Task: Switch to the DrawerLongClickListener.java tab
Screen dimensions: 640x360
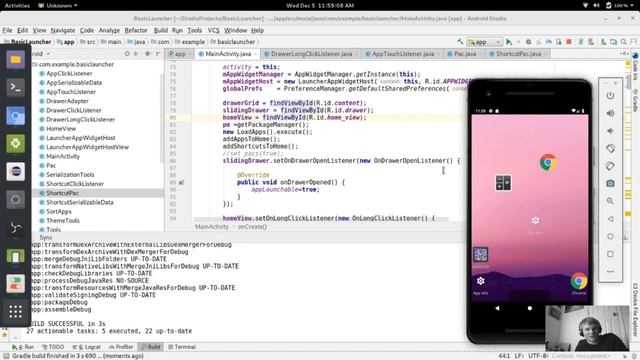Action: coord(311,53)
